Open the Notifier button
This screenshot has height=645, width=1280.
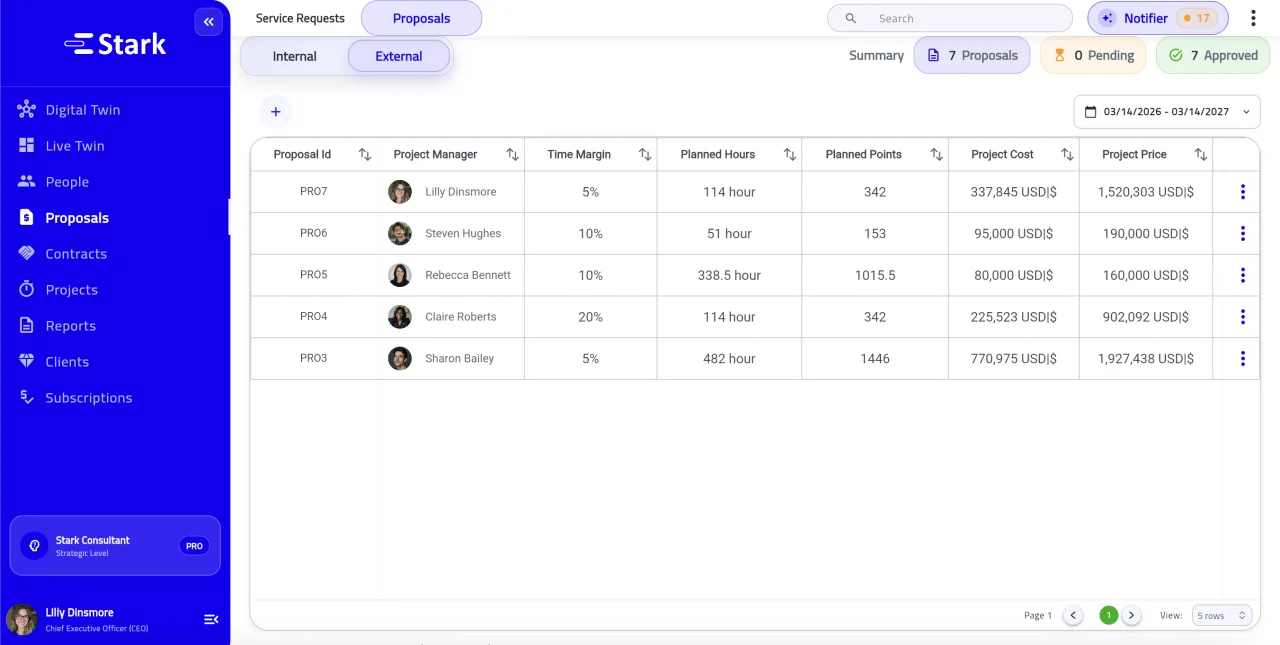[1157, 18]
